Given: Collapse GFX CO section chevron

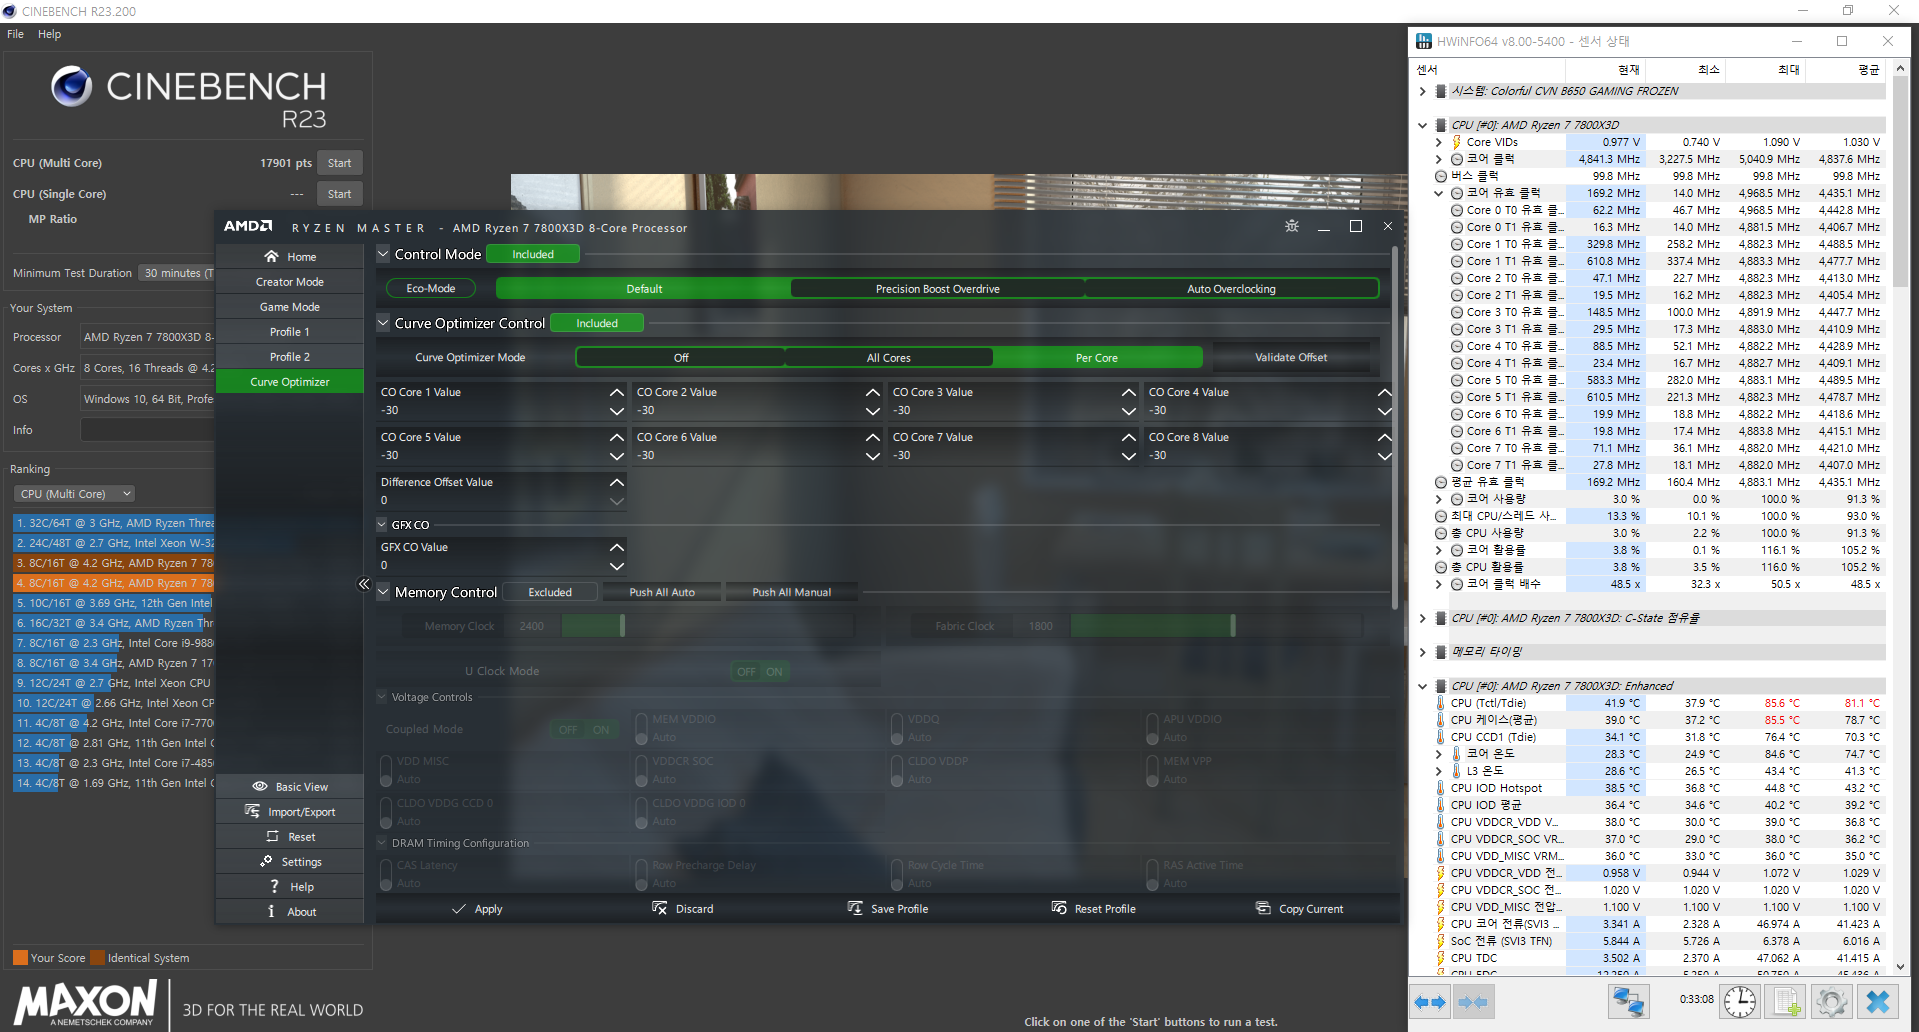Looking at the screenshot, I should click(382, 524).
